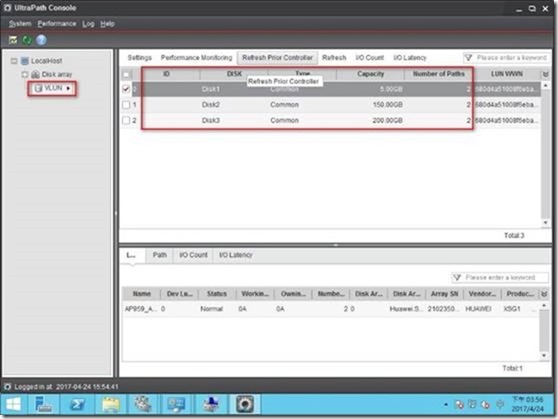Click the green refresh icon in toolbar
This screenshot has height=419, width=558.
pyautogui.click(x=27, y=40)
